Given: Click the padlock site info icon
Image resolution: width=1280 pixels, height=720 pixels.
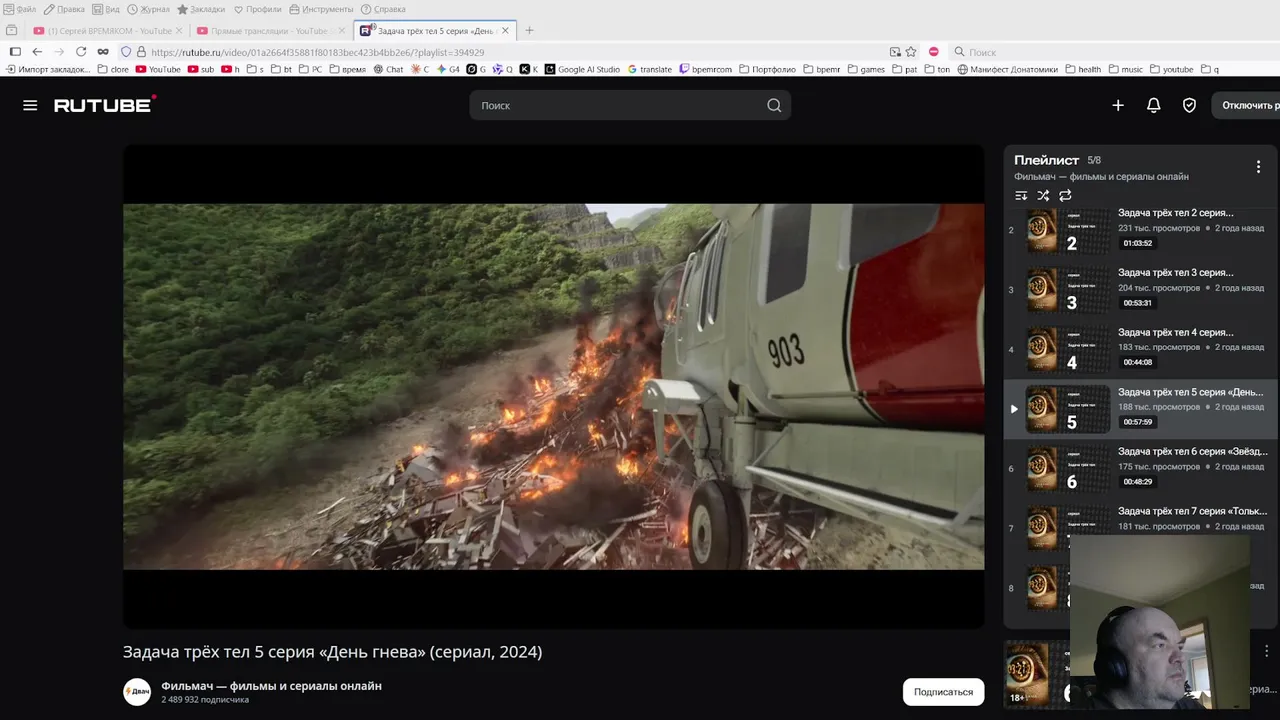Looking at the screenshot, I should tap(141, 52).
